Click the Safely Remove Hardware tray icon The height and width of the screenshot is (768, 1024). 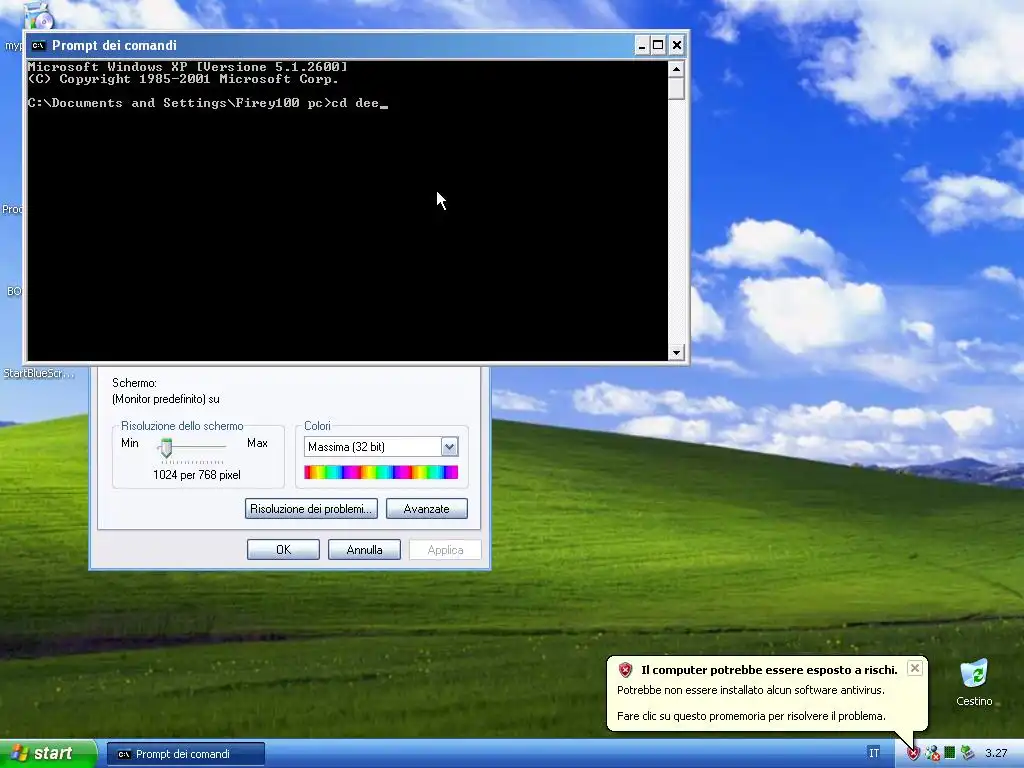pos(967,753)
